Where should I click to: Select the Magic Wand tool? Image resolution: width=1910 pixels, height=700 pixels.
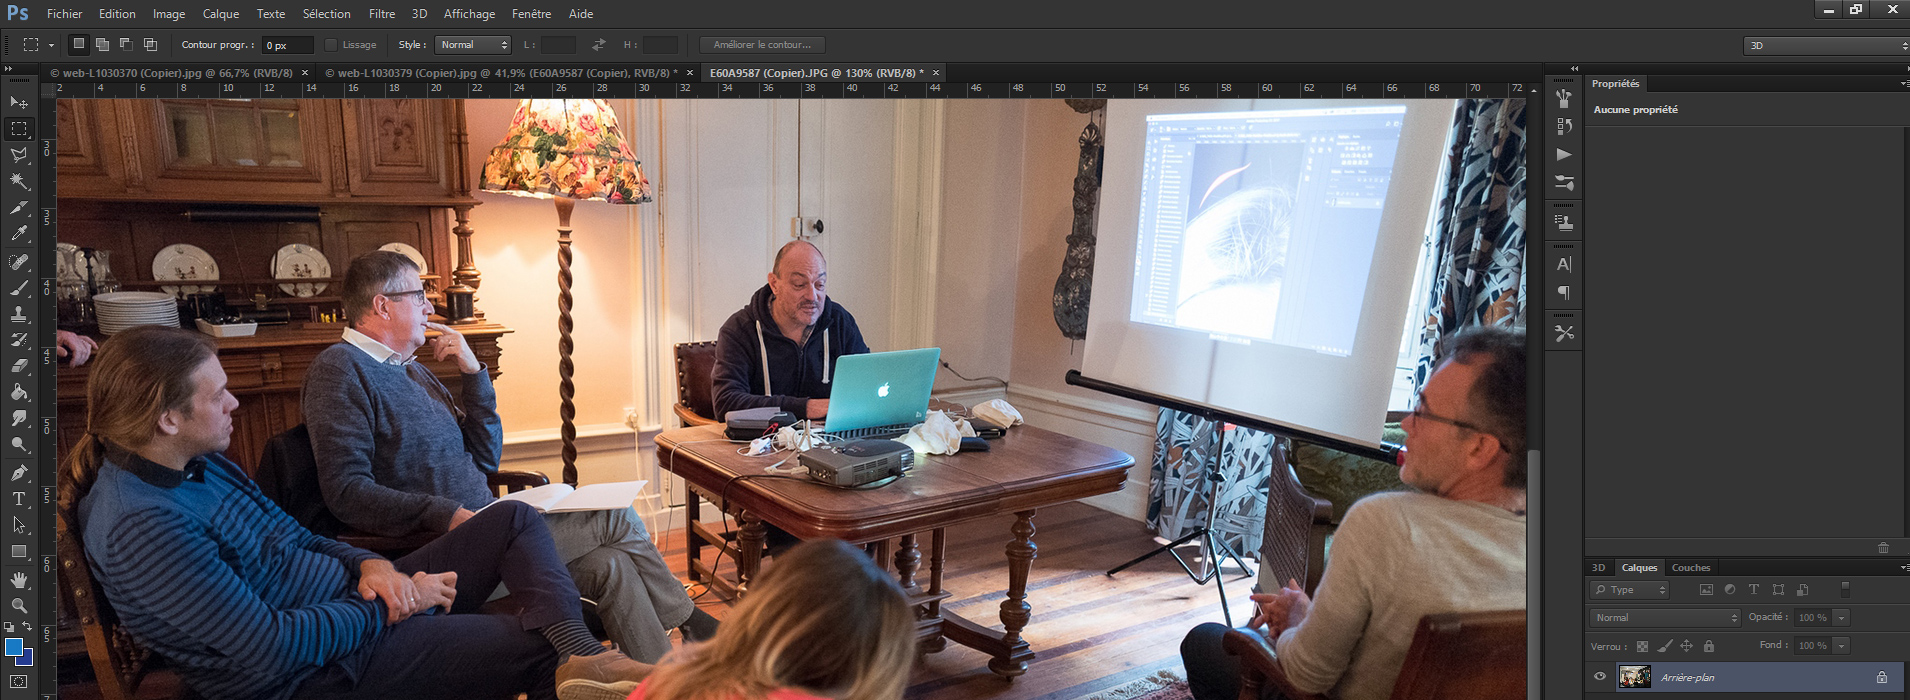tap(19, 181)
